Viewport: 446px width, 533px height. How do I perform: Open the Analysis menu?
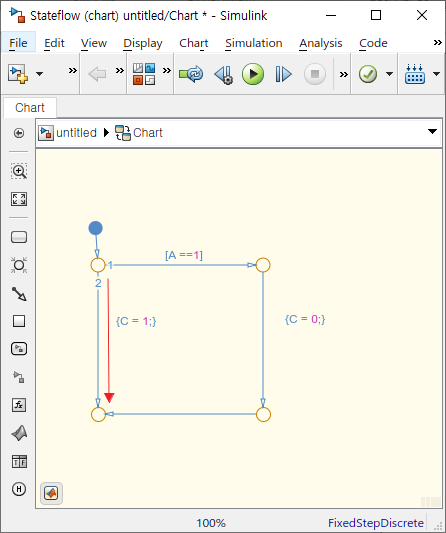[321, 43]
